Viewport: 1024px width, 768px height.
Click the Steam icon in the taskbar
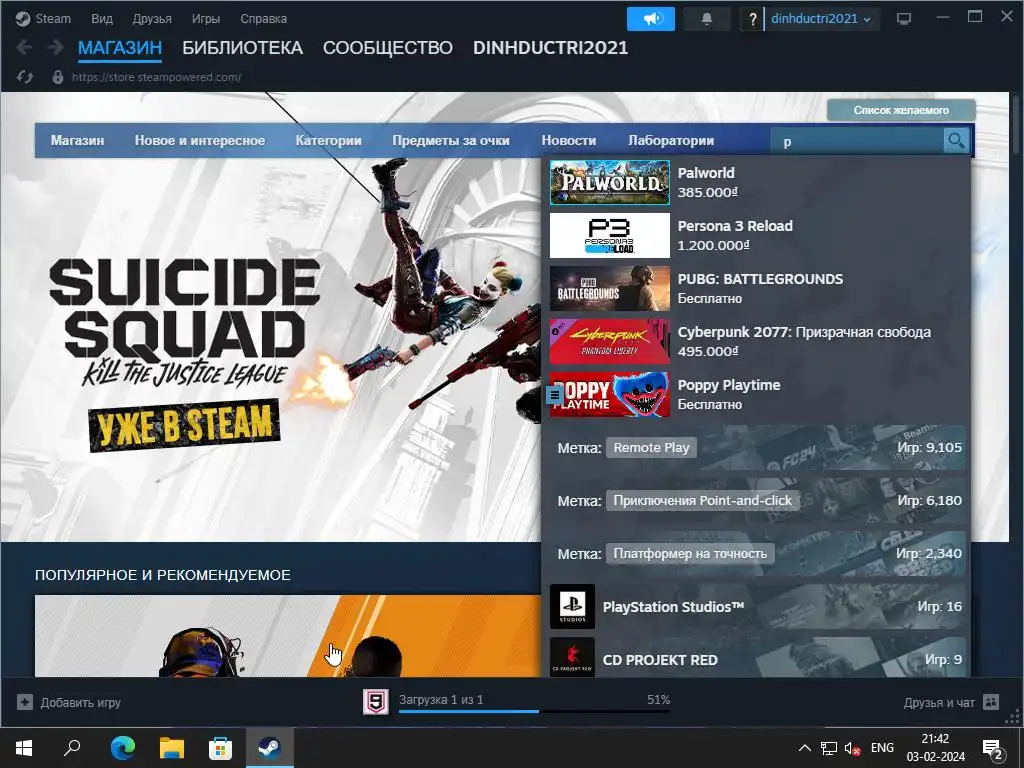(x=269, y=748)
